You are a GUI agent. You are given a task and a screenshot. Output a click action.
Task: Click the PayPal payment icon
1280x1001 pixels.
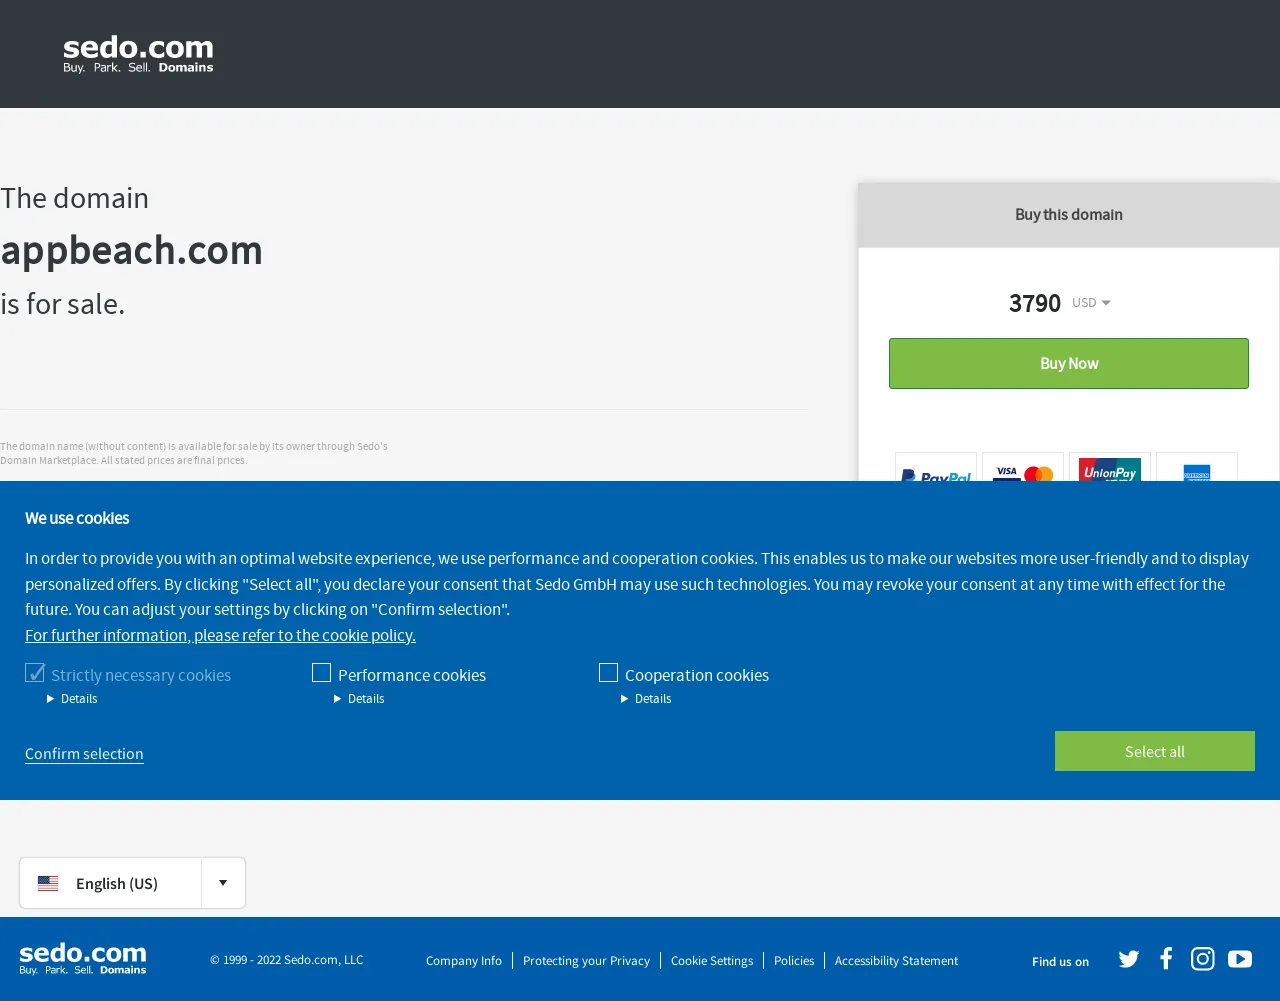tap(936, 468)
